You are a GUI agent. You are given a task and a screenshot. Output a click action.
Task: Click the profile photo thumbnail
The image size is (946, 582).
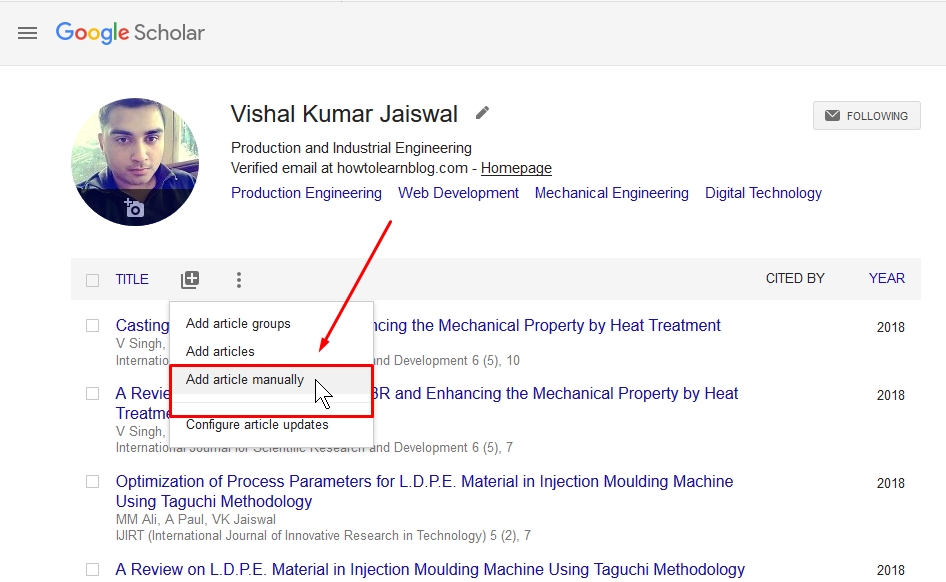[135, 162]
